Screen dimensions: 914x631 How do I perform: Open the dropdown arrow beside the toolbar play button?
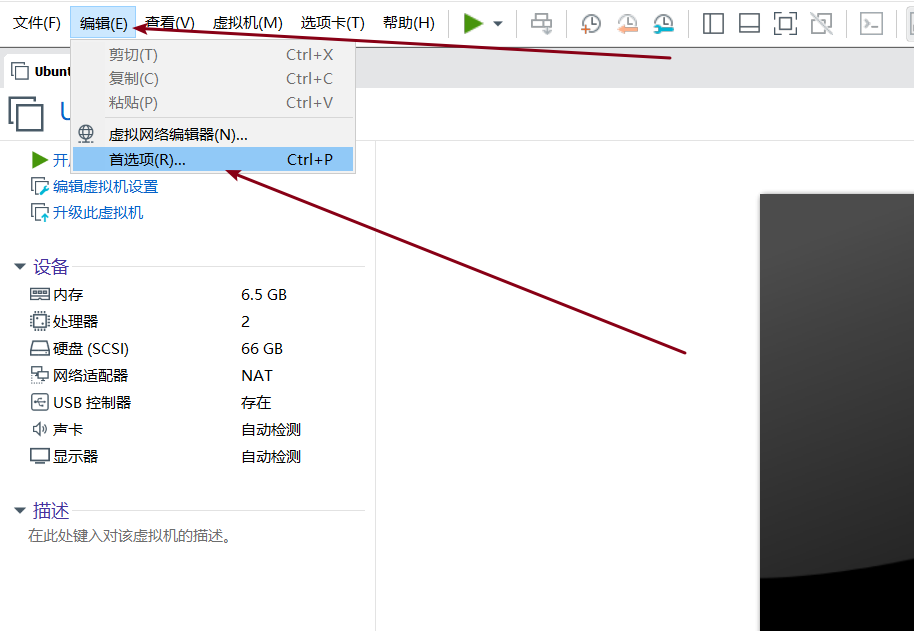click(x=498, y=24)
